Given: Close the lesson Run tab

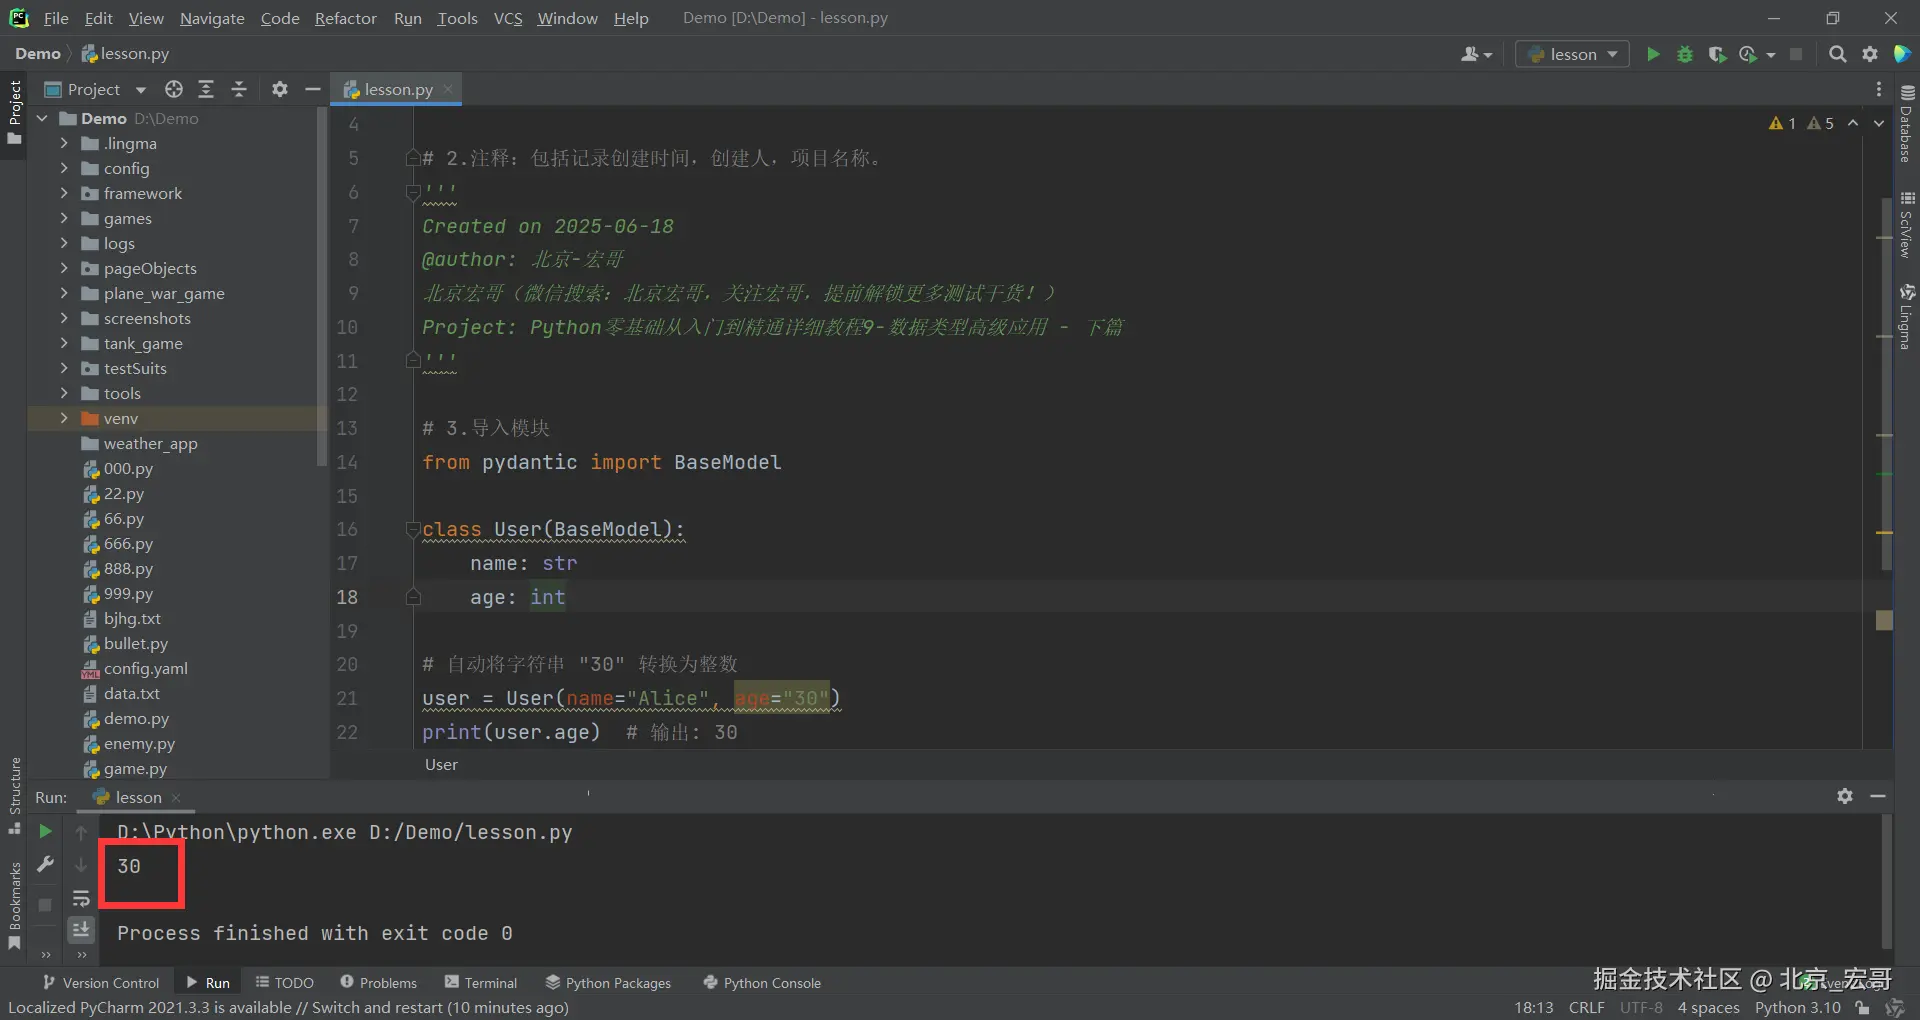Looking at the screenshot, I should 176,797.
